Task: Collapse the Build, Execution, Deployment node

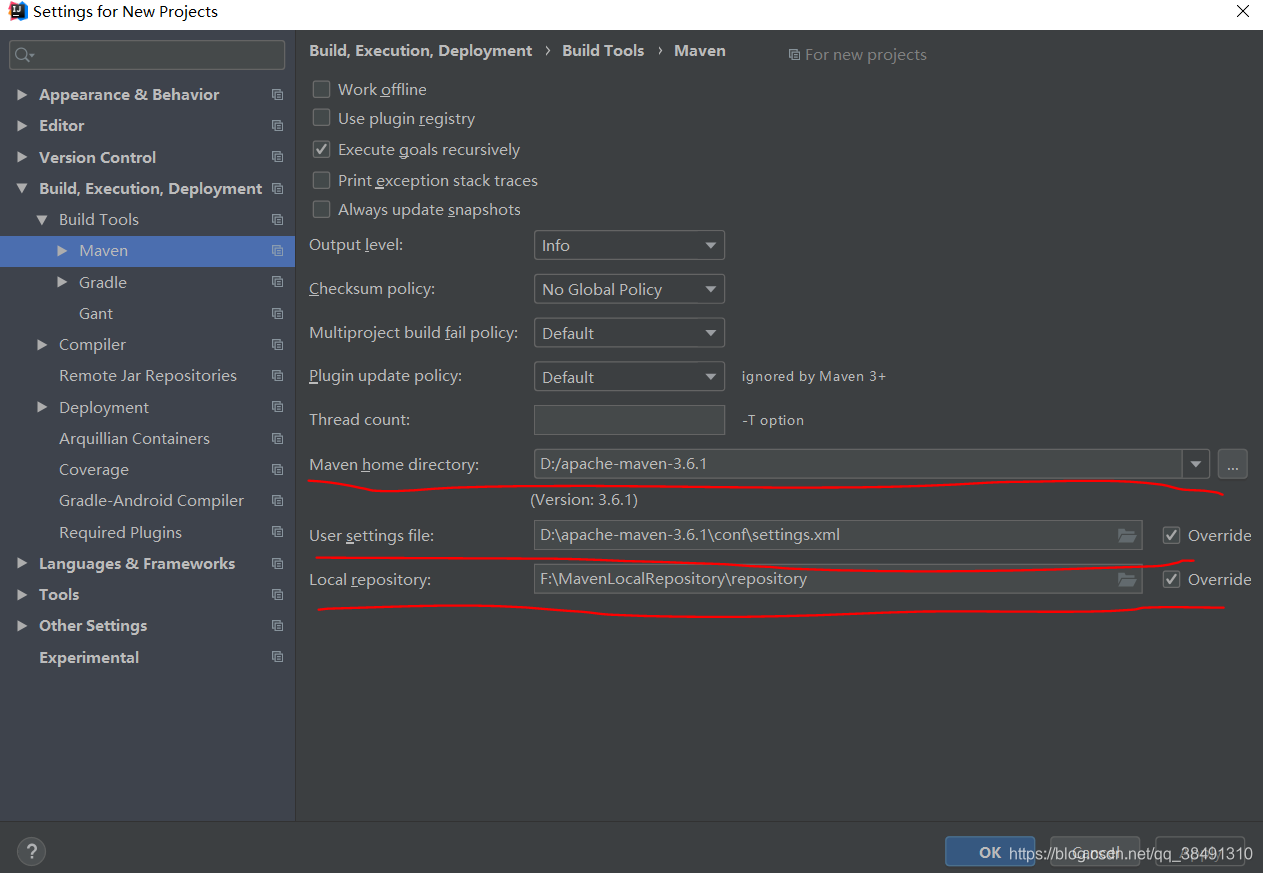Action: [x=22, y=189]
